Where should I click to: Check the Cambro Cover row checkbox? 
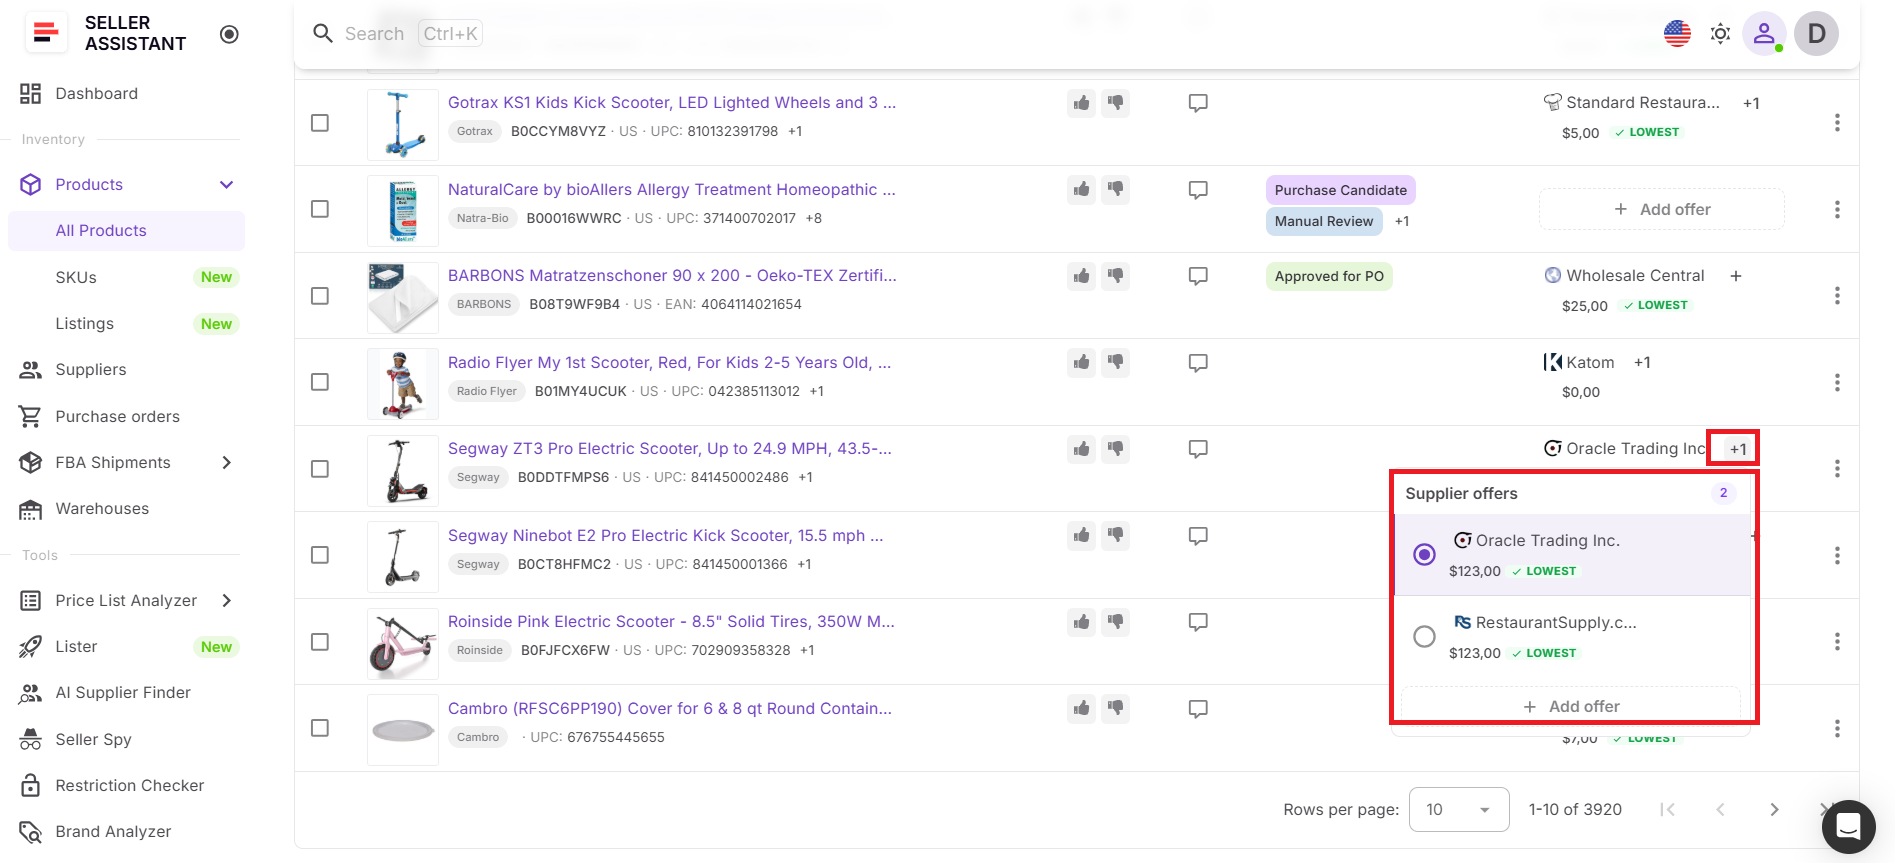(x=320, y=728)
